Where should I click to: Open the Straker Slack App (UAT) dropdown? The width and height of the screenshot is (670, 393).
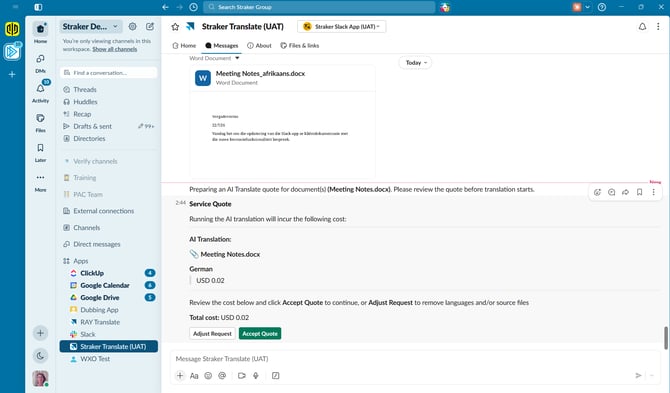(x=341, y=26)
